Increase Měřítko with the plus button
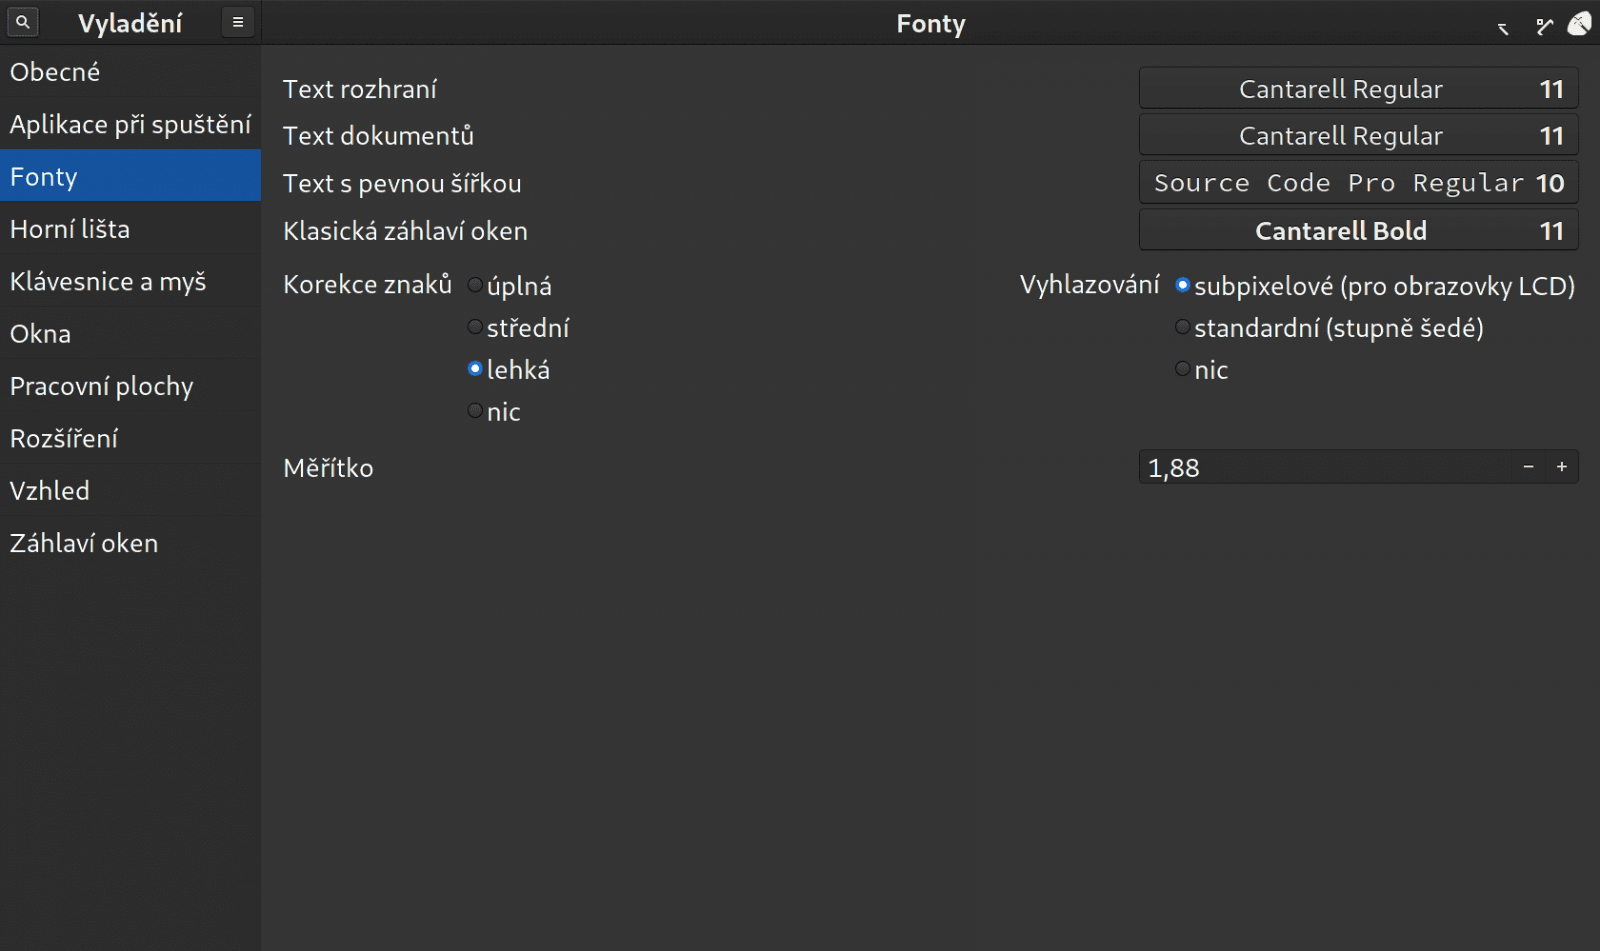The image size is (1600, 951). (x=1561, y=467)
